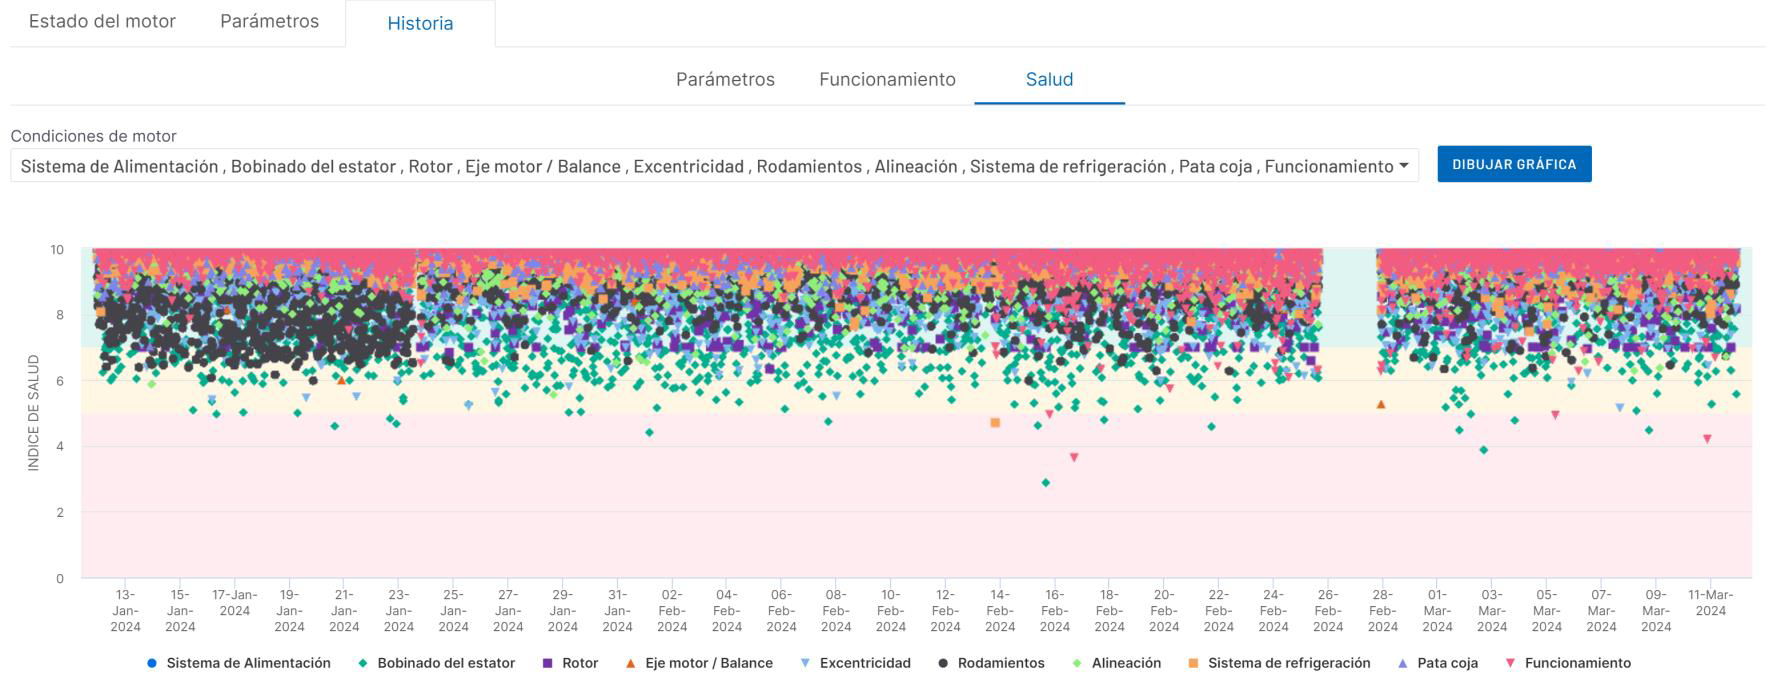Click the light-green Alineación legend diamond
This screenshot has height=694, width=1769.
(x=1077, y=663)
